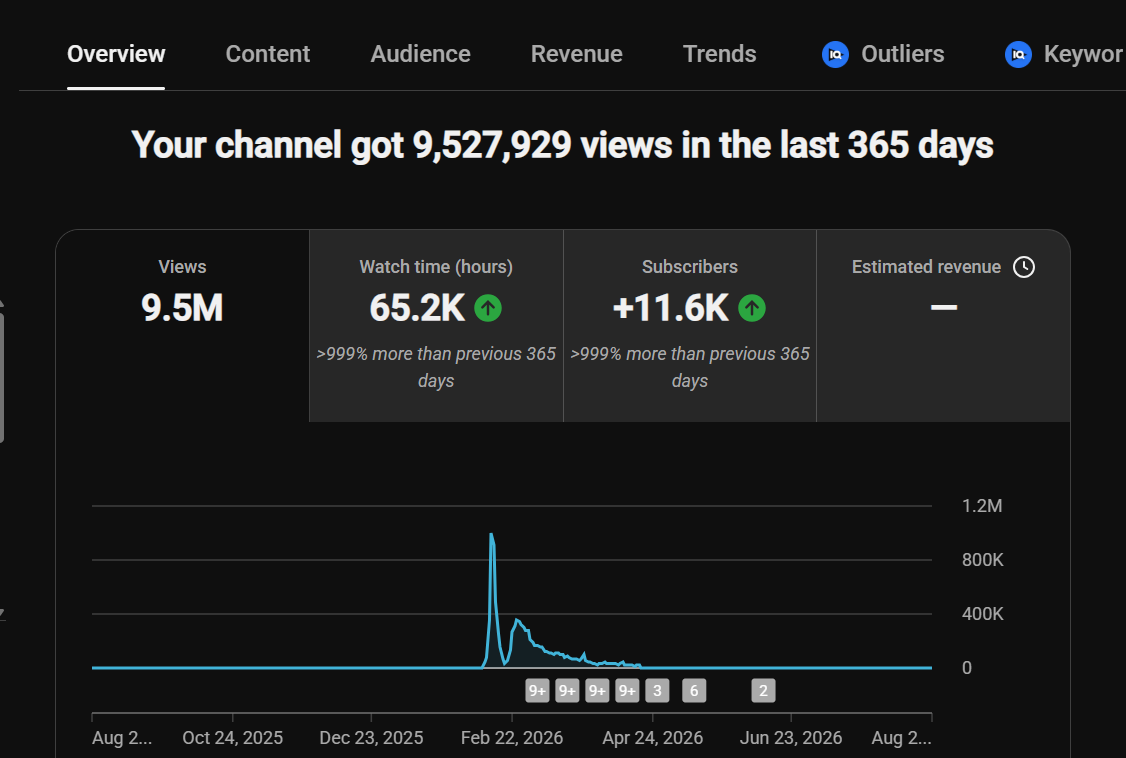Select the Estimated revenue metric card

(x=944, y=326)
